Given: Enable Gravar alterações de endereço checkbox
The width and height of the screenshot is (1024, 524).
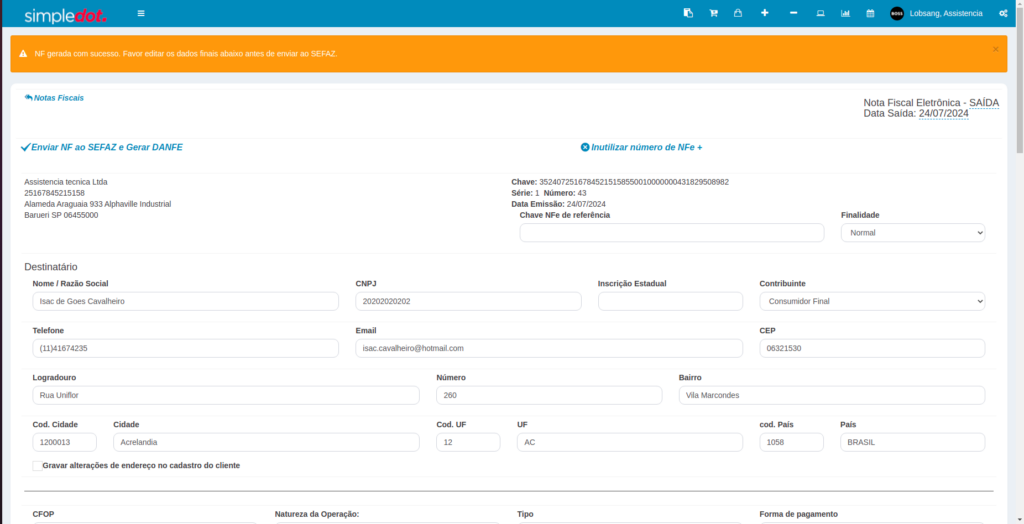Looking at the screenshot, I should coord(37,466).
